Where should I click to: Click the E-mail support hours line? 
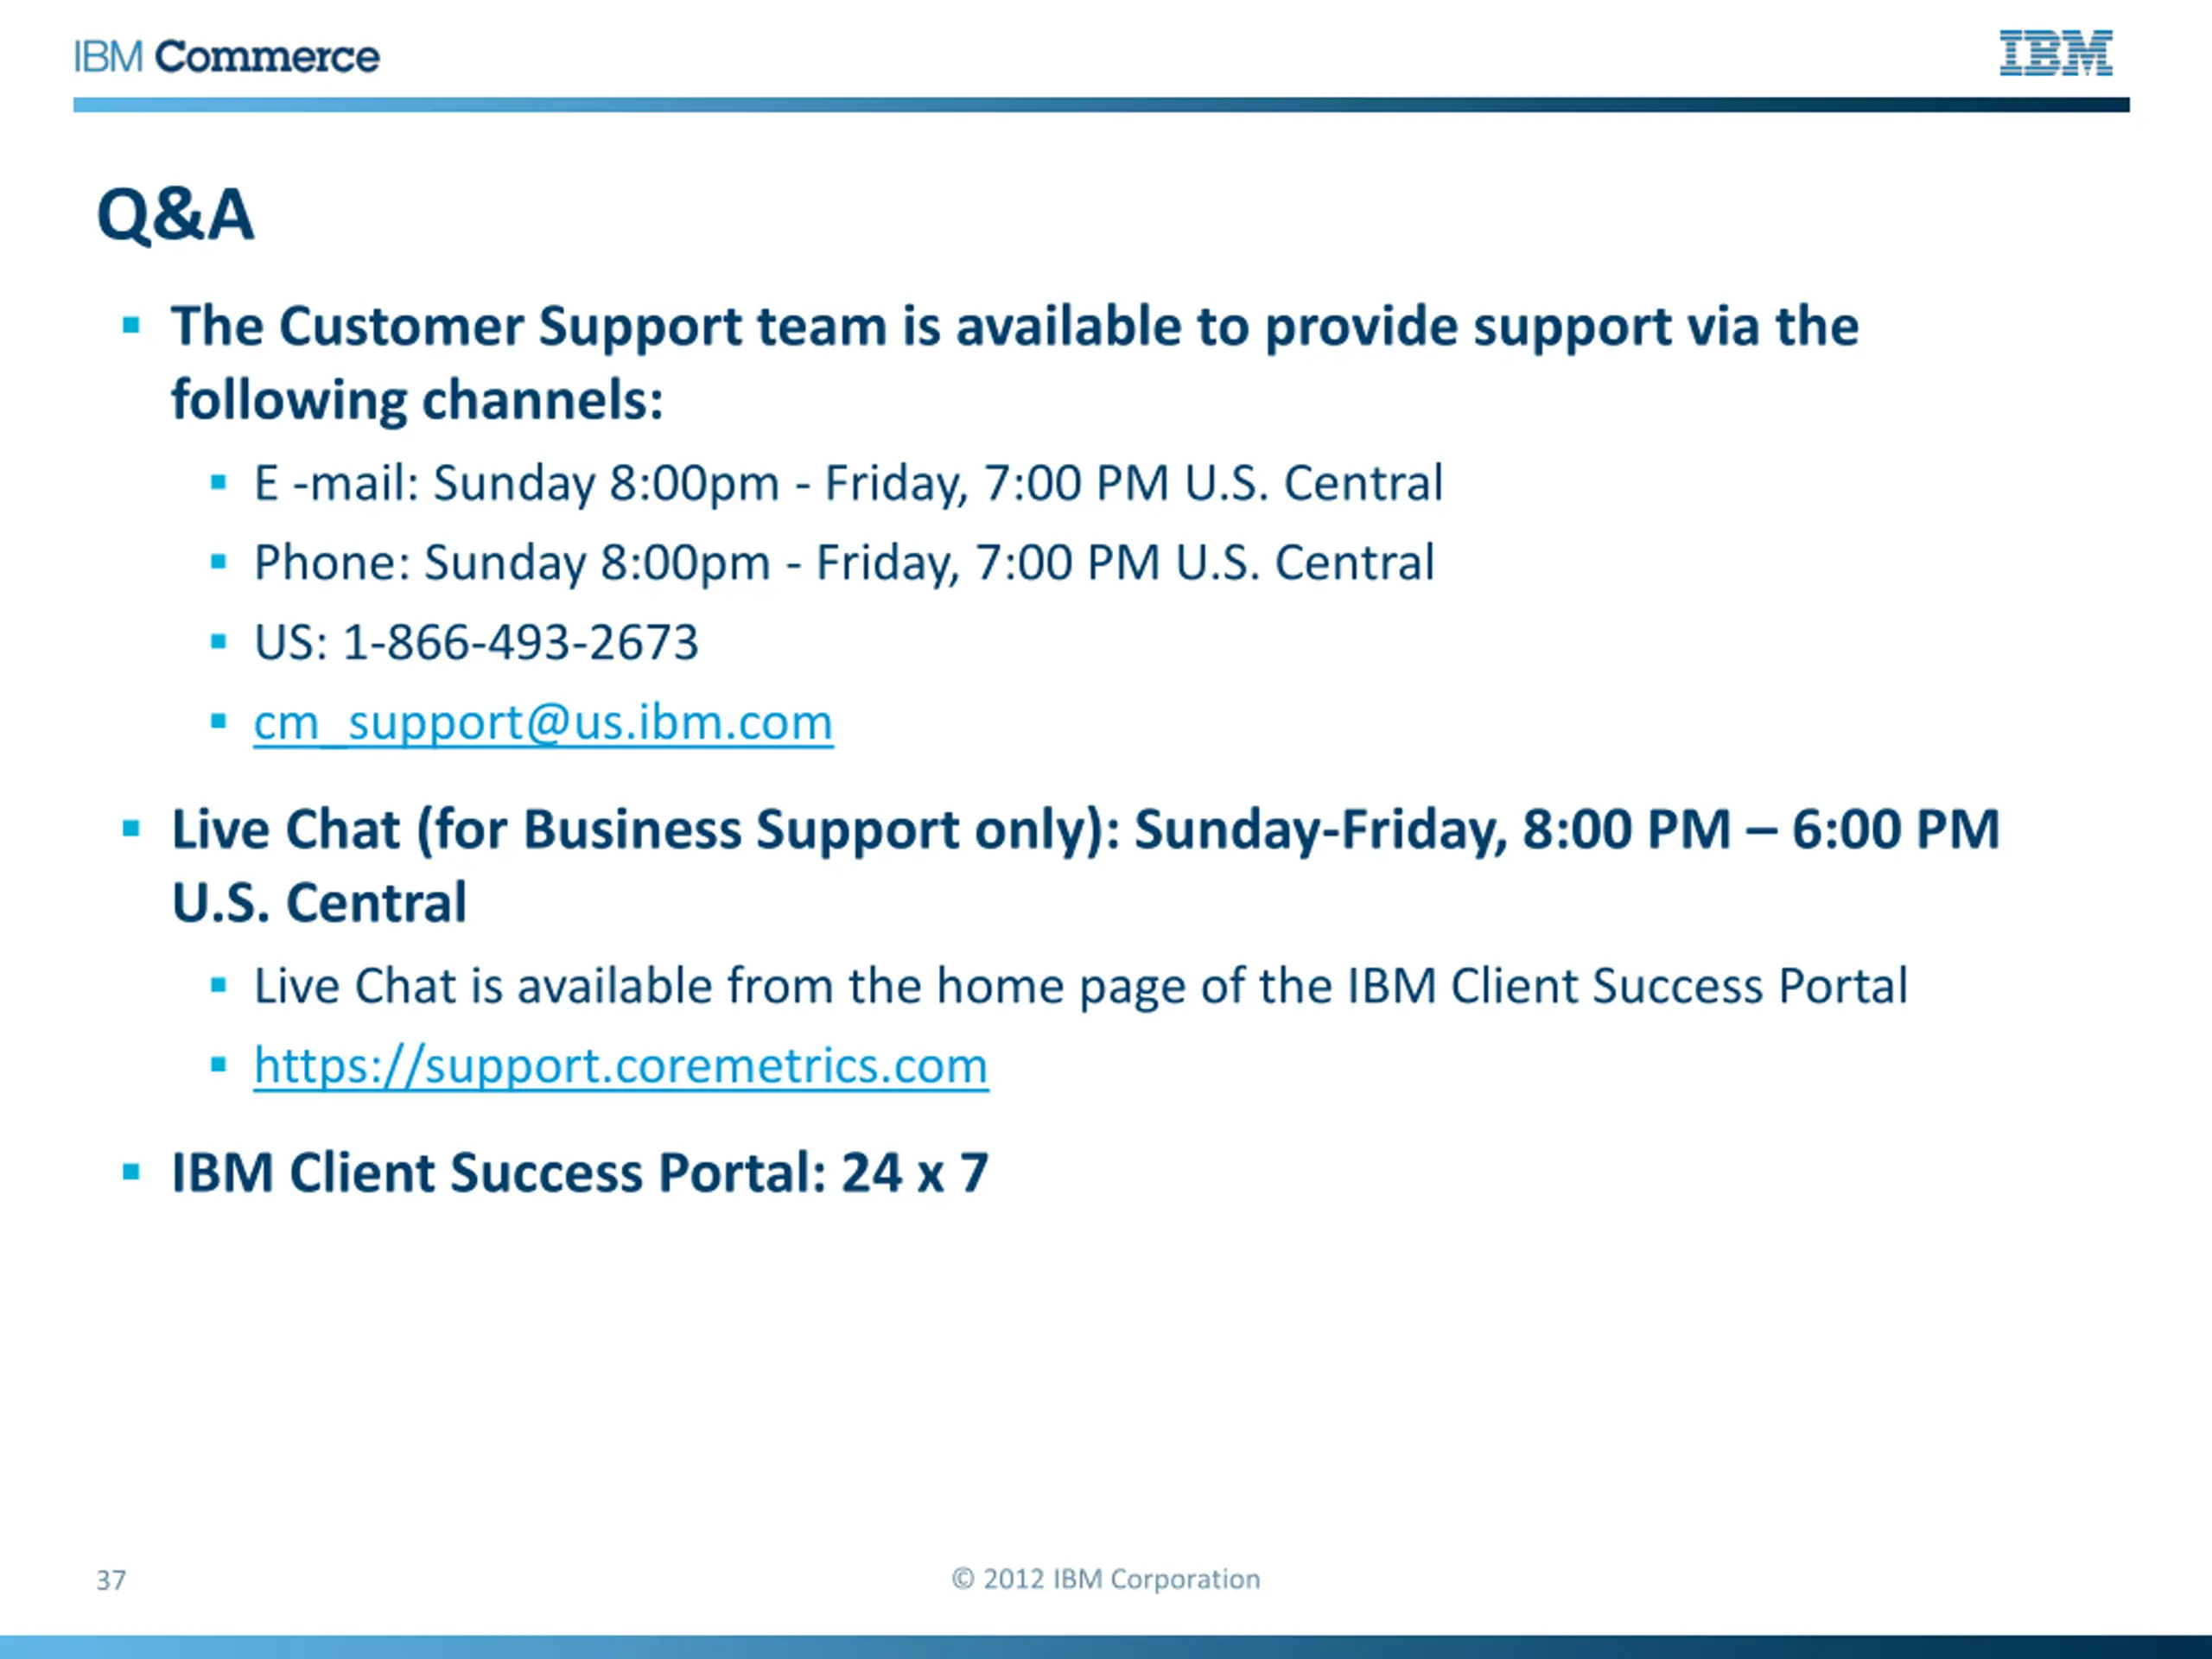848,483
